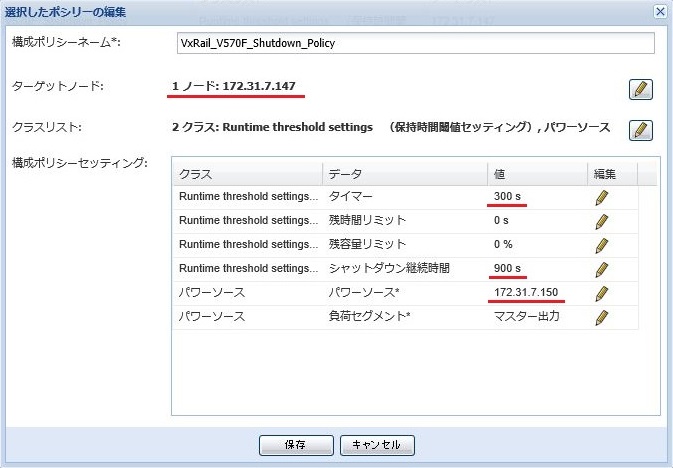The width and height of the screenshot is (673, 468).
Task: Select the 172.31.7.150 power source value
Action: coord(527,293)
